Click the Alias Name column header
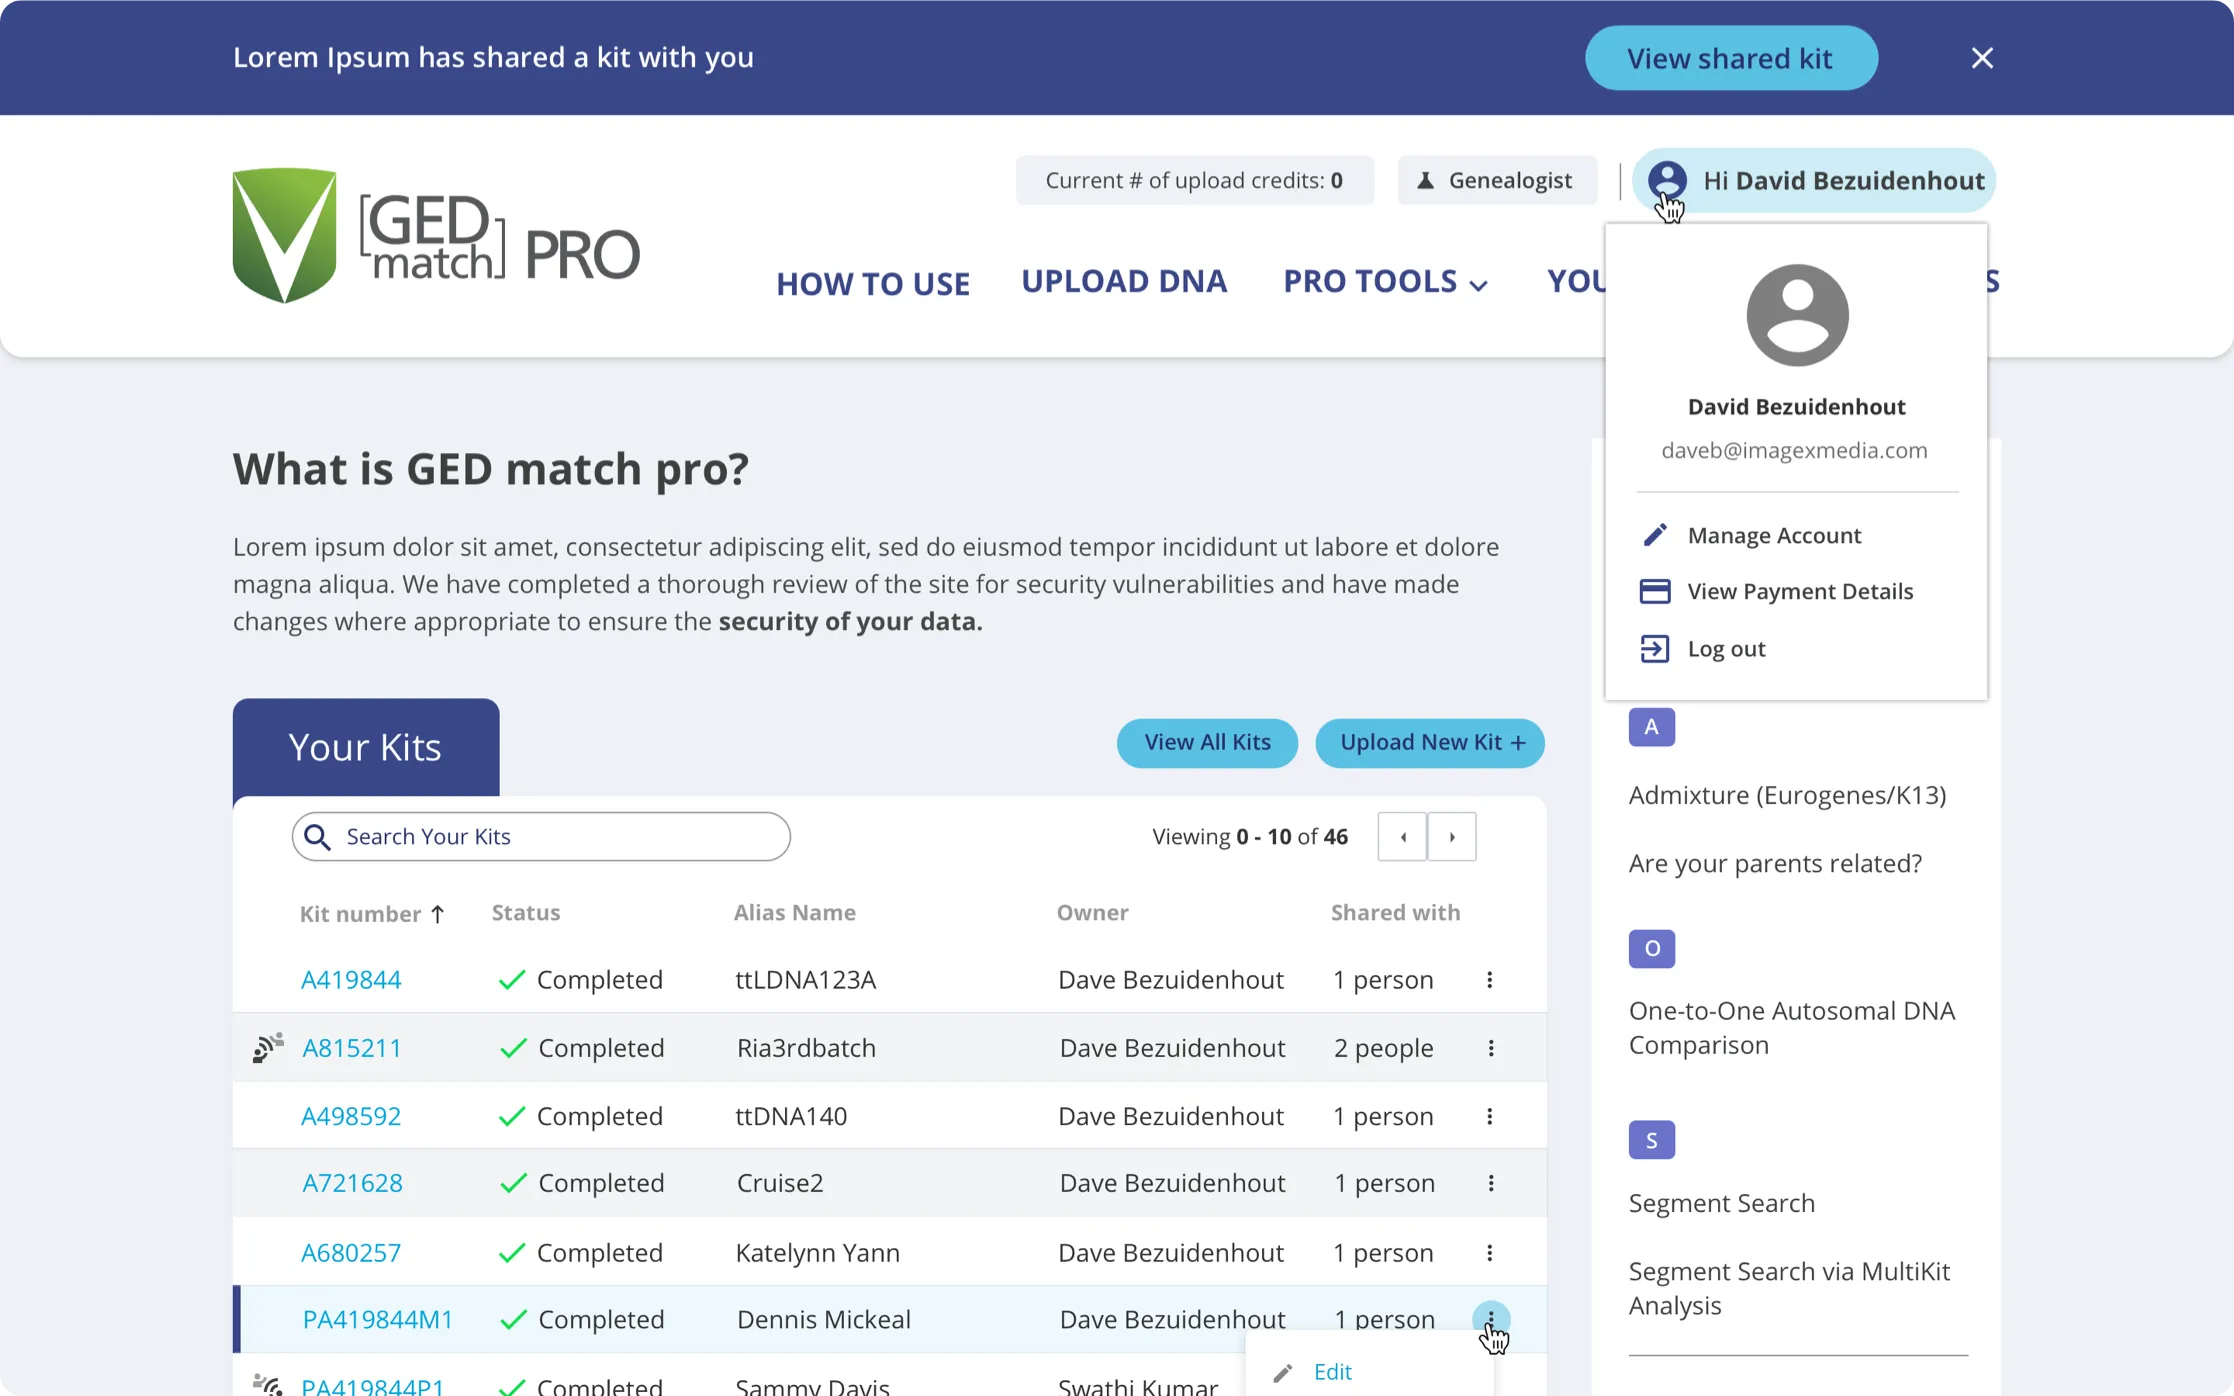 pyautogui.click(x=795, y=912)
